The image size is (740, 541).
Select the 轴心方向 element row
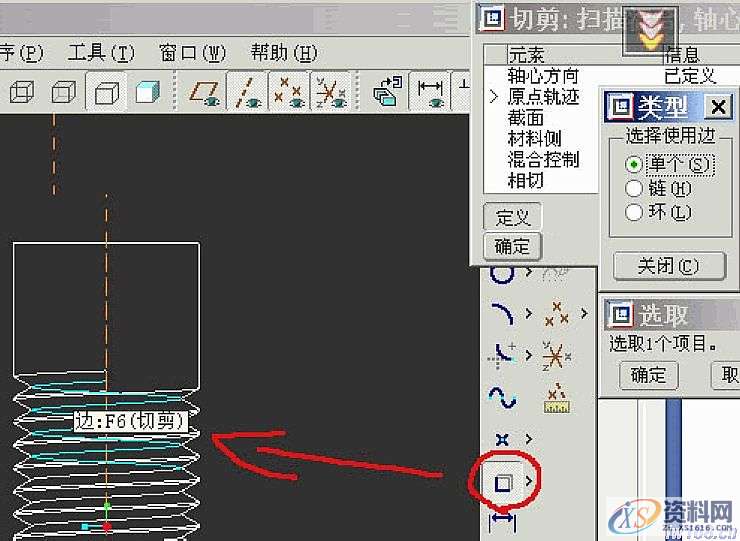[x=543, y=76]
